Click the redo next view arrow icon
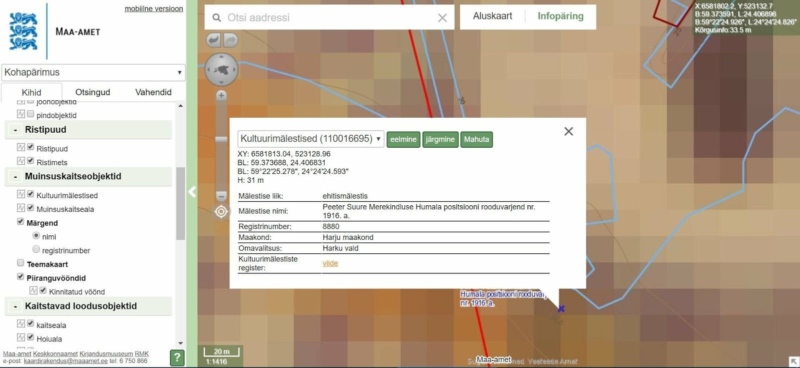 tap(230, 40)
